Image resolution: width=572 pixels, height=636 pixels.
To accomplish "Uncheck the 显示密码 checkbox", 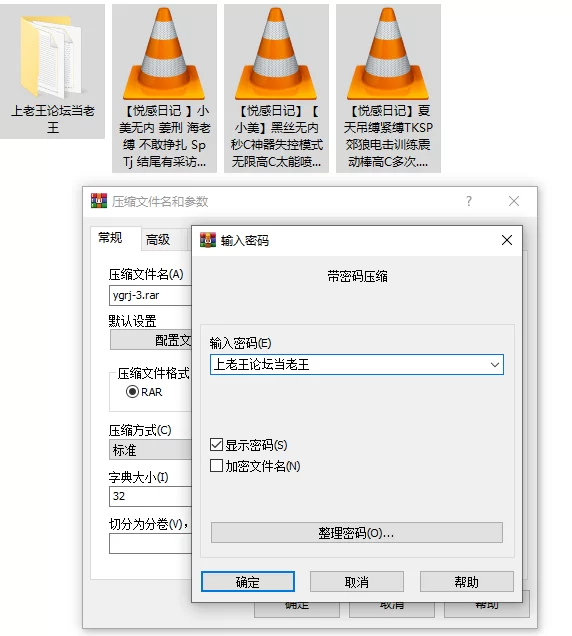I will 217,445.
